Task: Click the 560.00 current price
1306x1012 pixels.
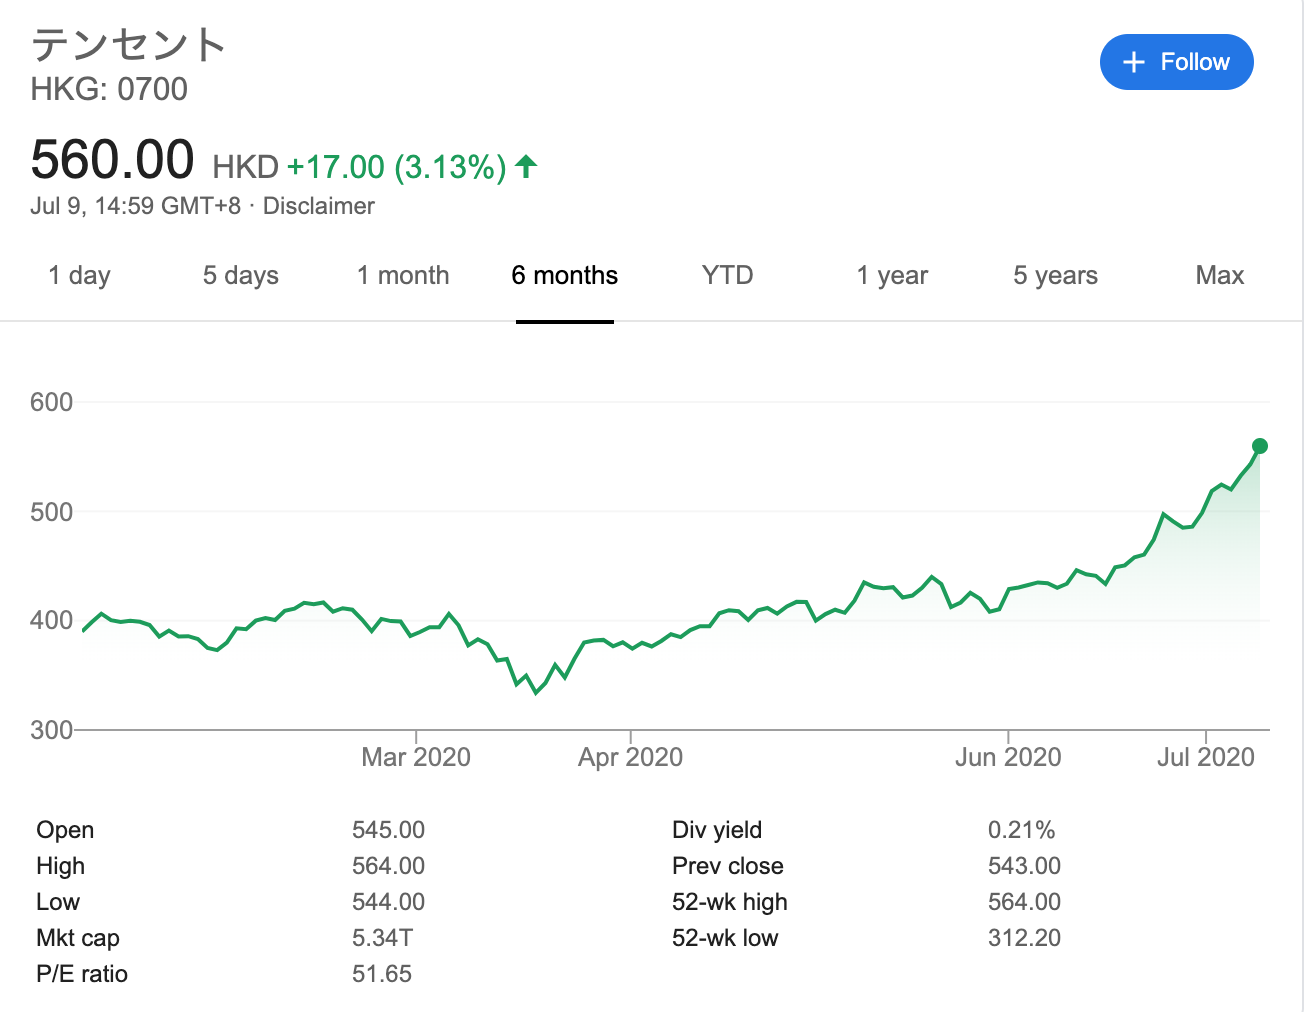Action: pos(112,160)
